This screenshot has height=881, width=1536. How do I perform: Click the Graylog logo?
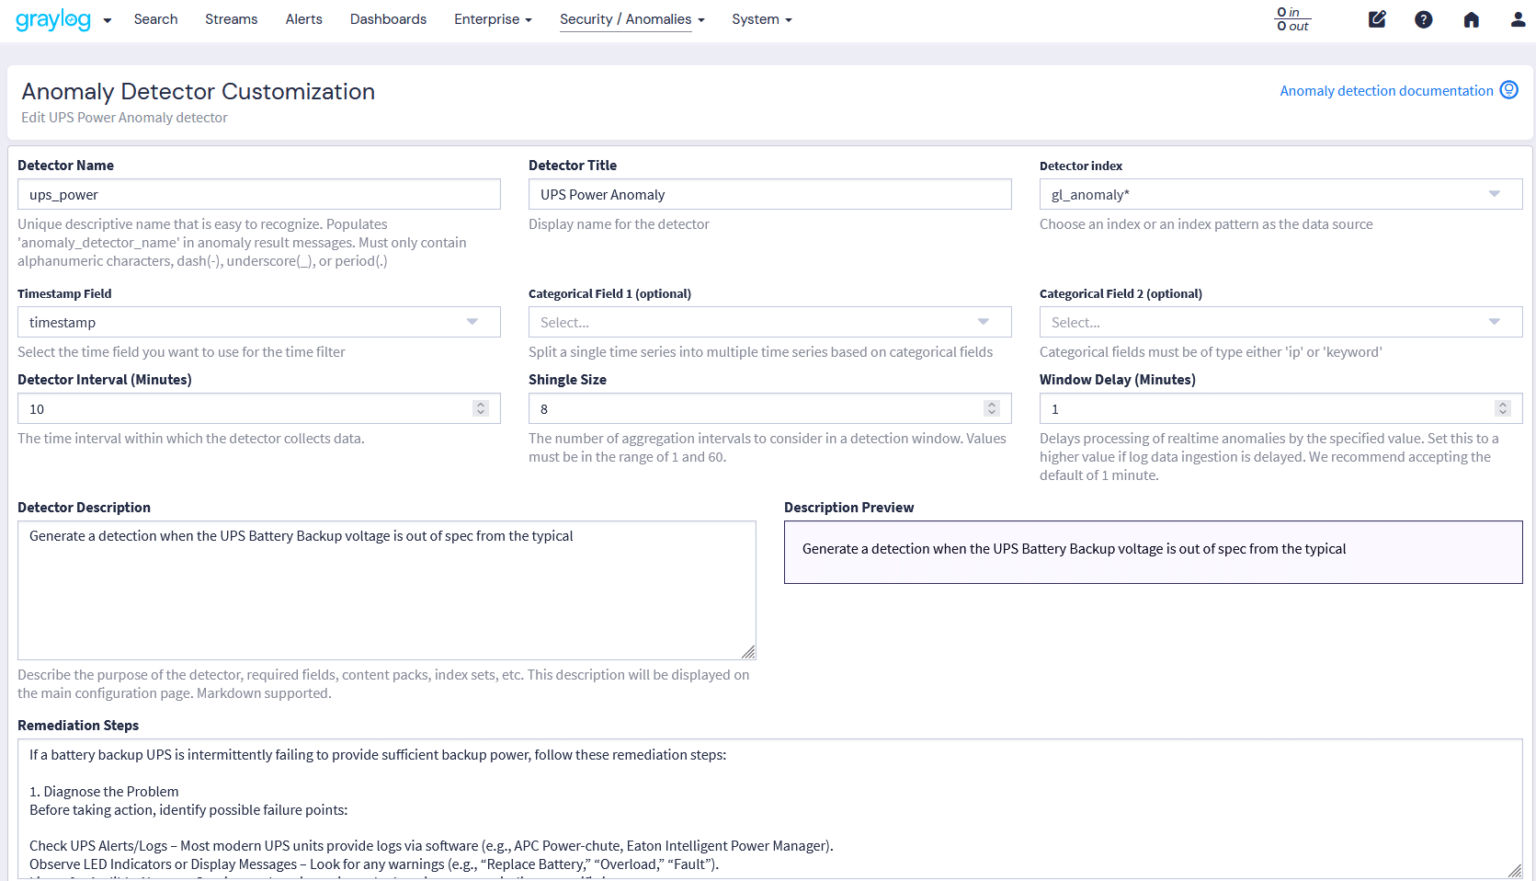pyautogui.click(x=53, y=19)
